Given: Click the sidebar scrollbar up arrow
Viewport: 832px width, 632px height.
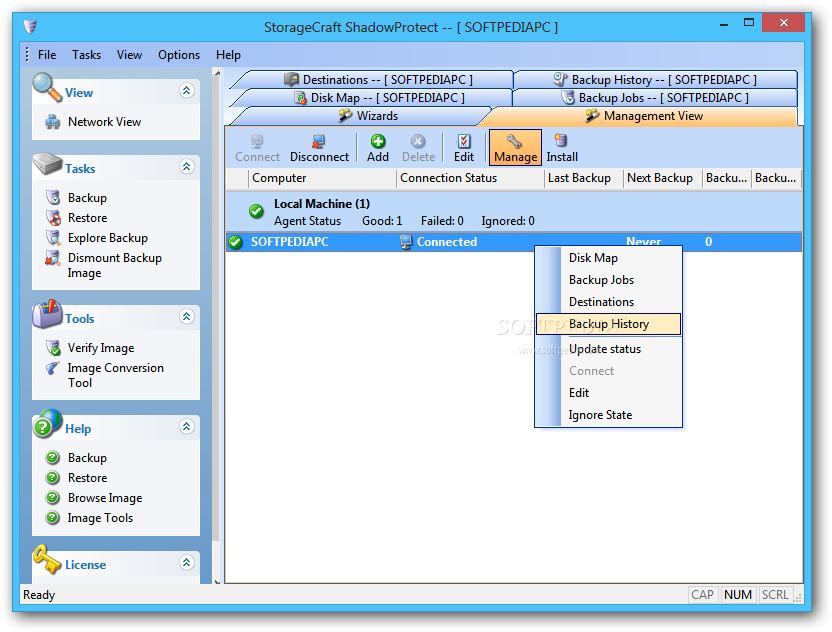Looking at the screenshot, I should click(x=217, y=73).
